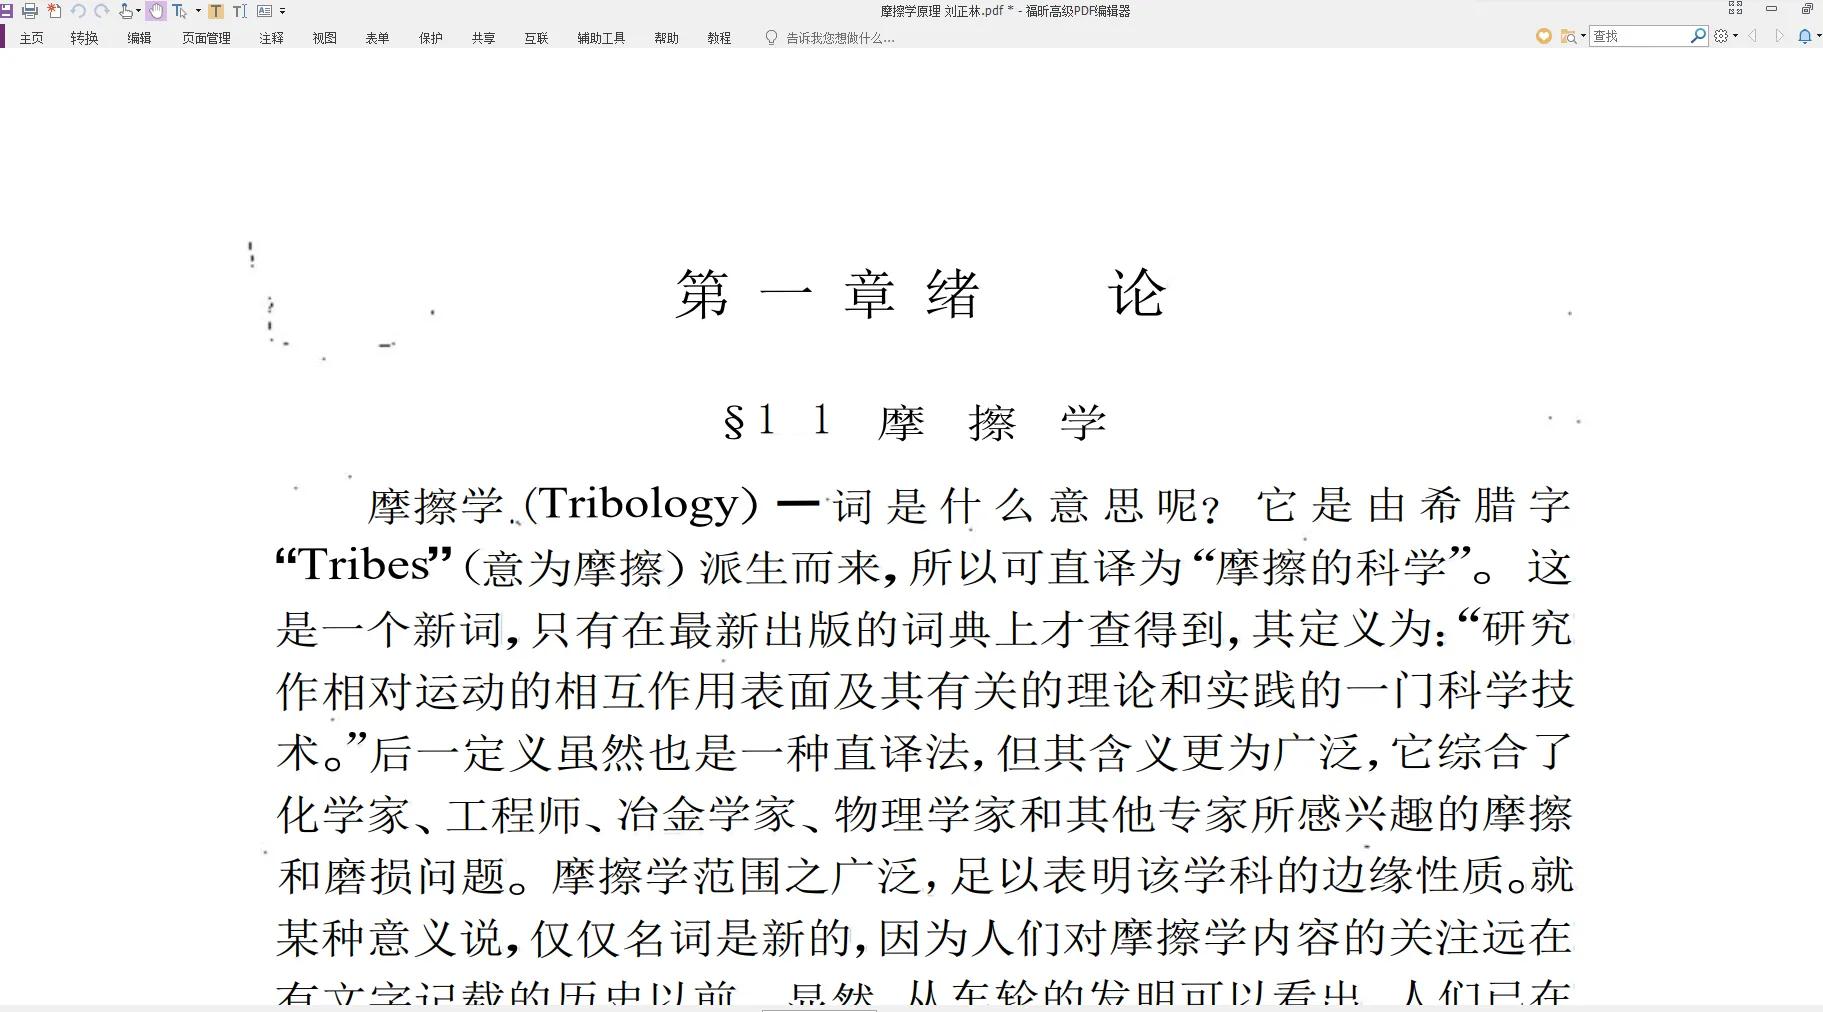Select the 页面管理 tab
Viewport: 1823px width, 1012px height.
pos(206,38)
